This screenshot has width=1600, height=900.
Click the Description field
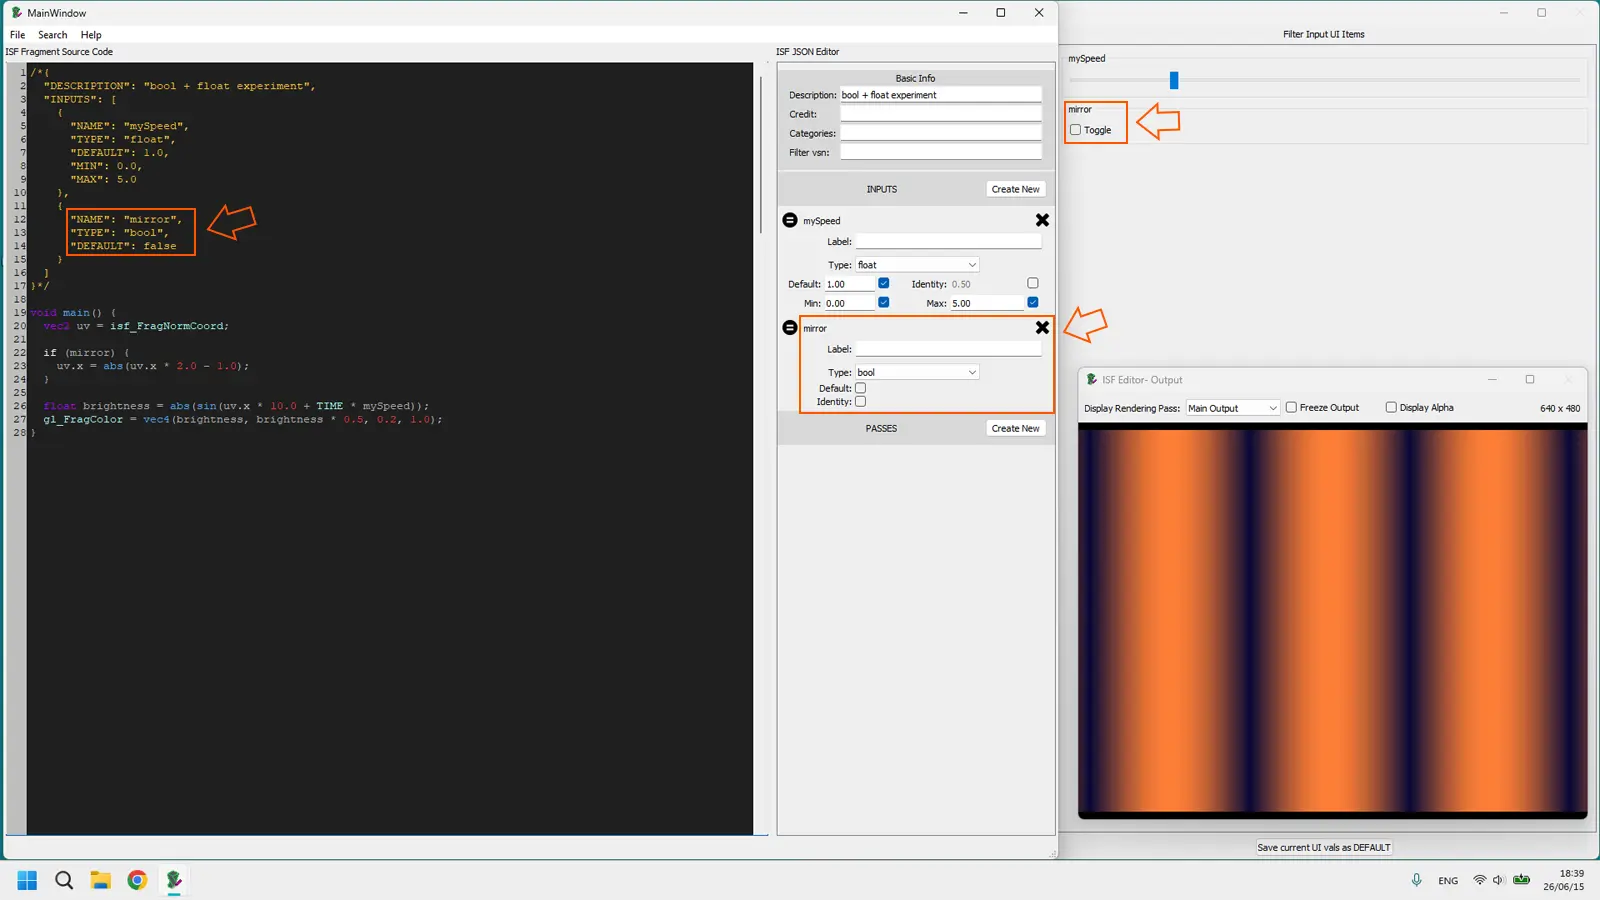[x=940, y=95]
